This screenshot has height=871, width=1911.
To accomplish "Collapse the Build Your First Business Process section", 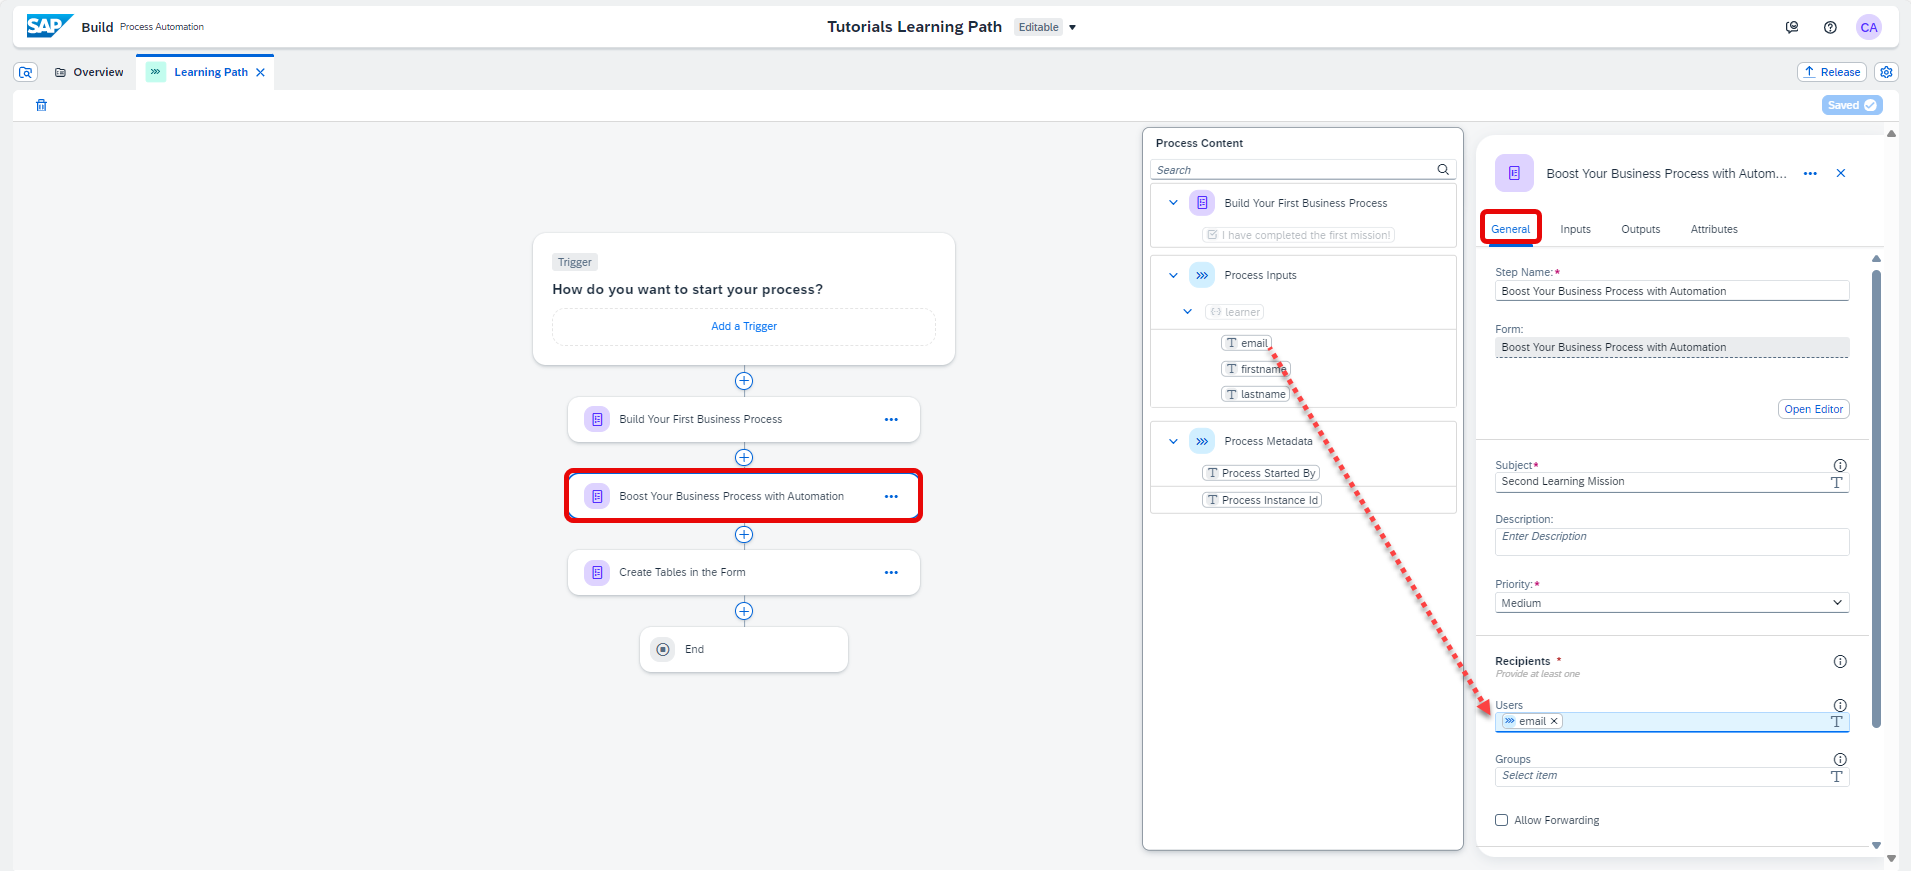I will 1173,203.
